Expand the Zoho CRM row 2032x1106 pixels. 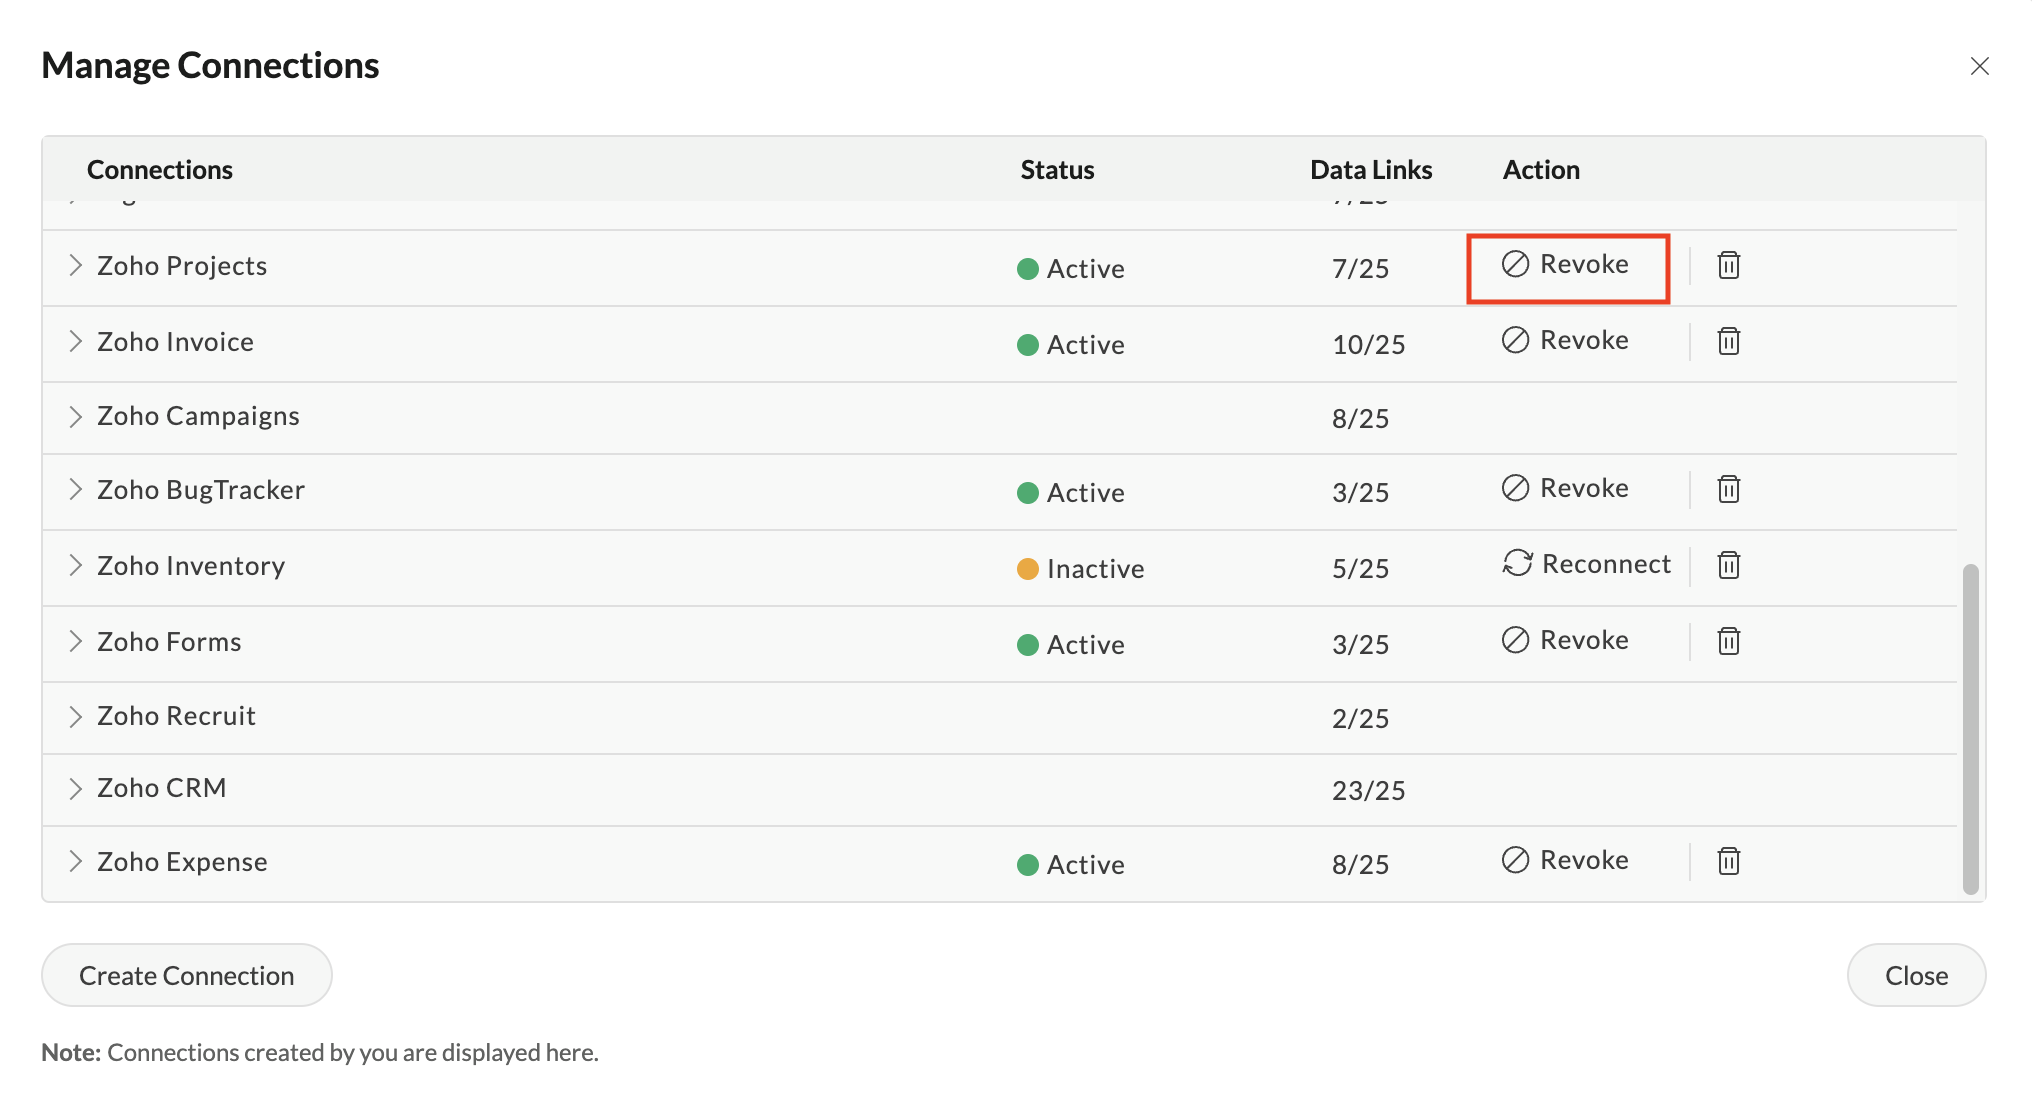pyautogui.click(x=75, y=789)
